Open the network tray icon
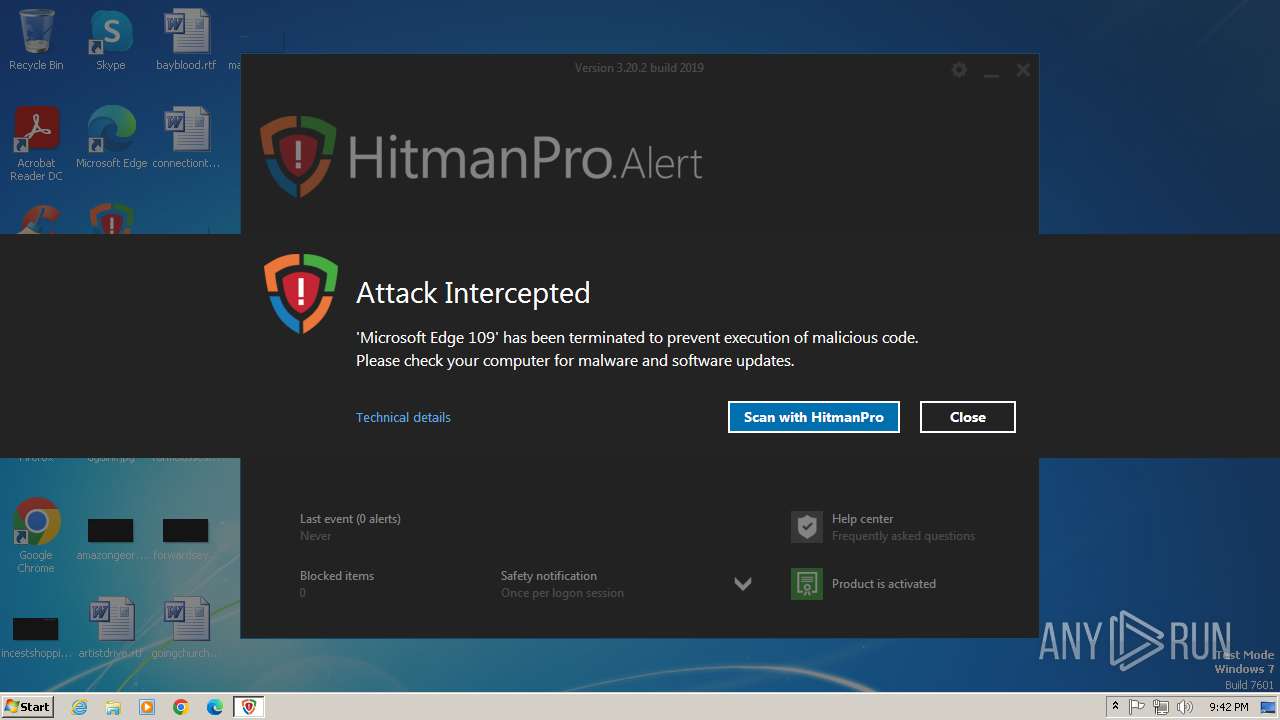This screenshot has width=1280, height=720. click(1161, 707)
